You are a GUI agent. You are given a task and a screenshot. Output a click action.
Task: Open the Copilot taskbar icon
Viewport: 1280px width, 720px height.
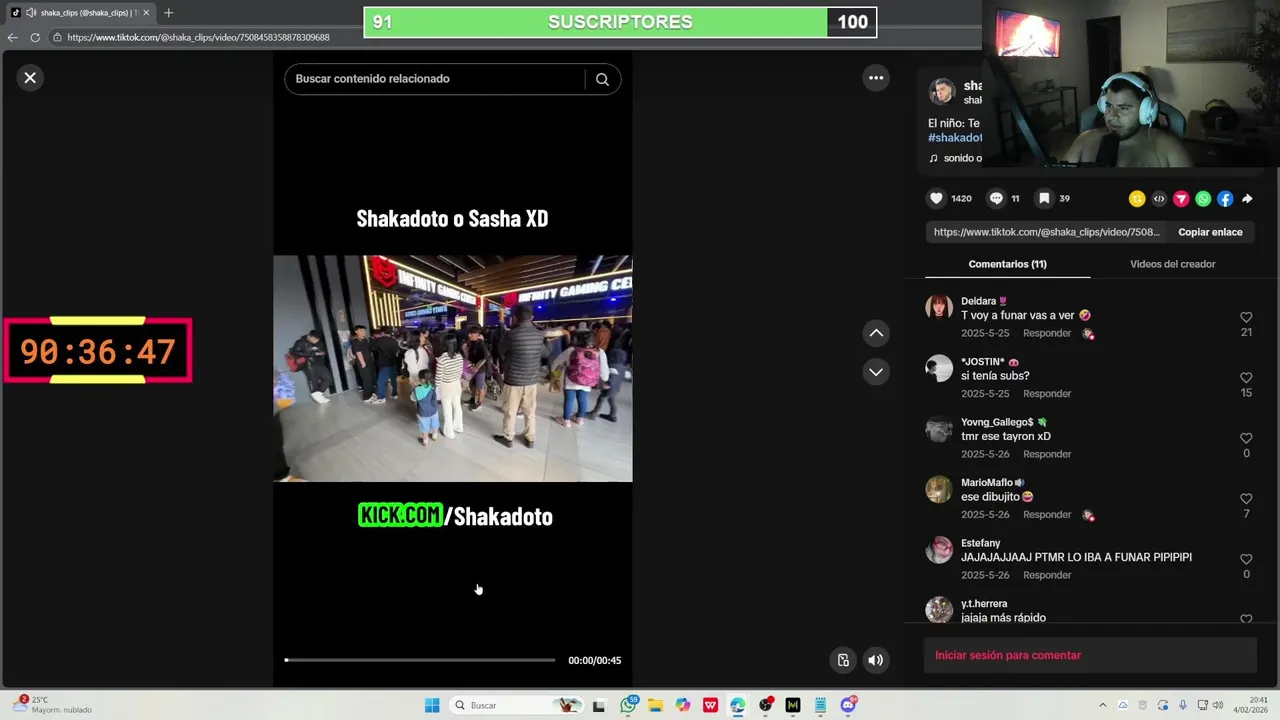[x=683, y=705]
